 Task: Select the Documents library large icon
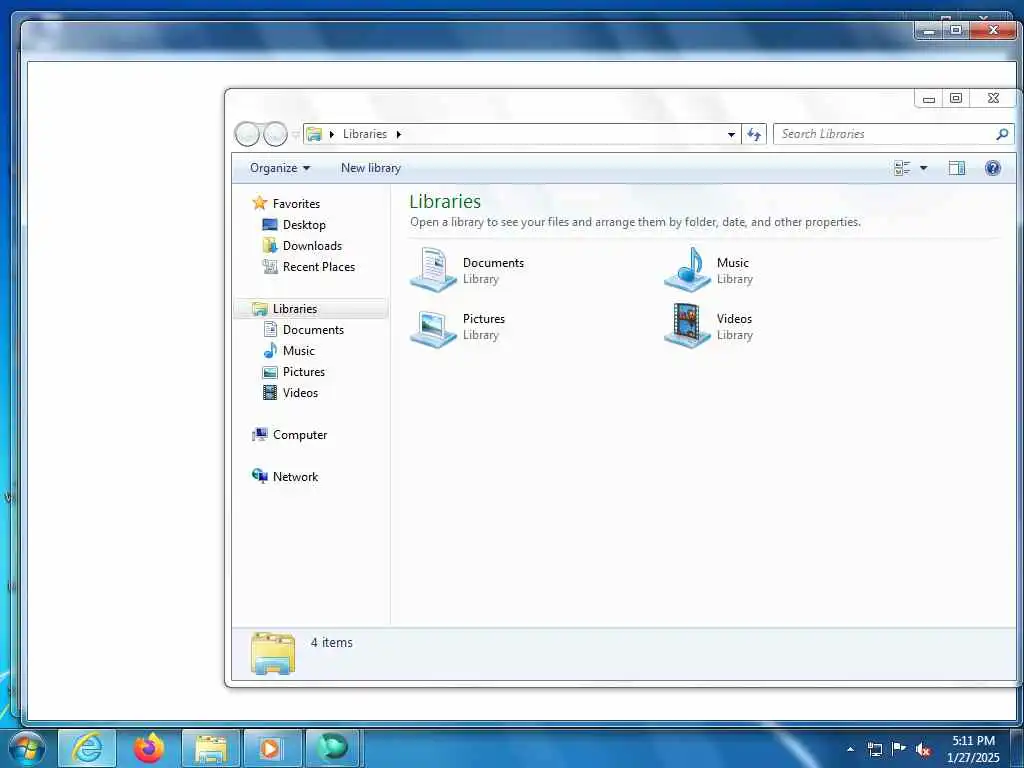tap(433, 270)
